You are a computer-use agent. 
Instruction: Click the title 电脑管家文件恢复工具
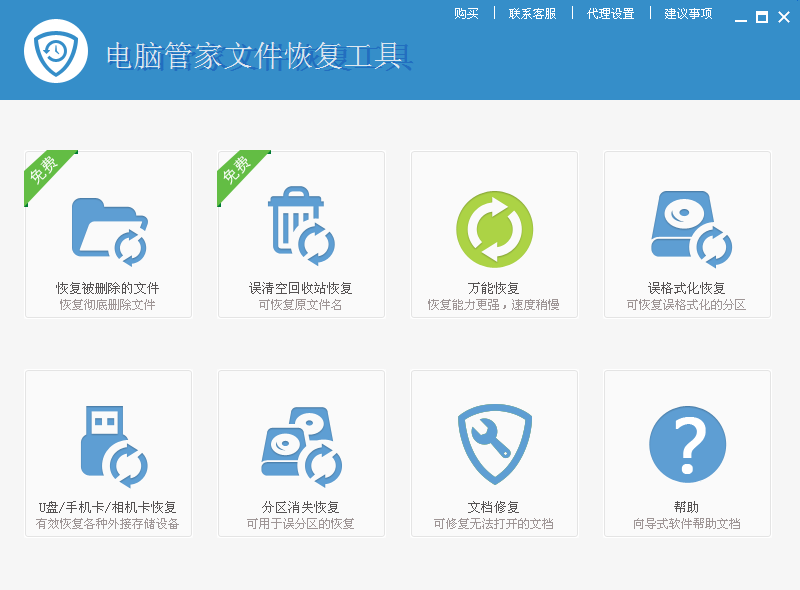pos(259,56)
